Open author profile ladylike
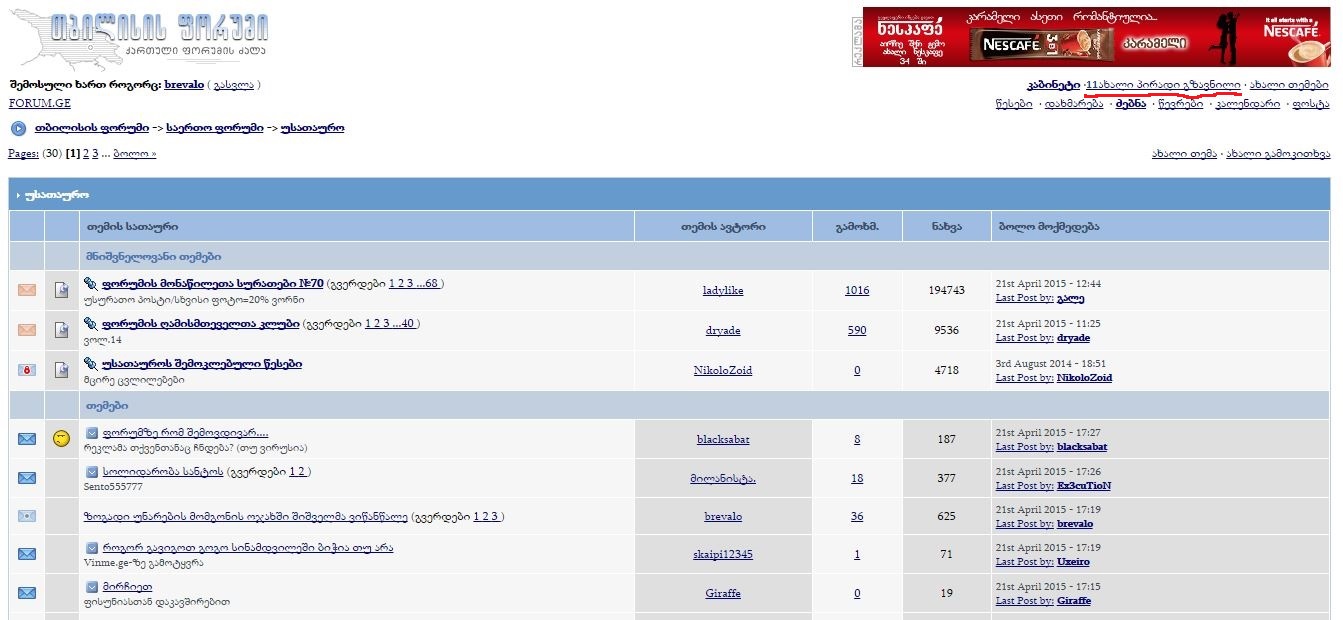This screenshot has width=1343, height=620. pos(723,290)
